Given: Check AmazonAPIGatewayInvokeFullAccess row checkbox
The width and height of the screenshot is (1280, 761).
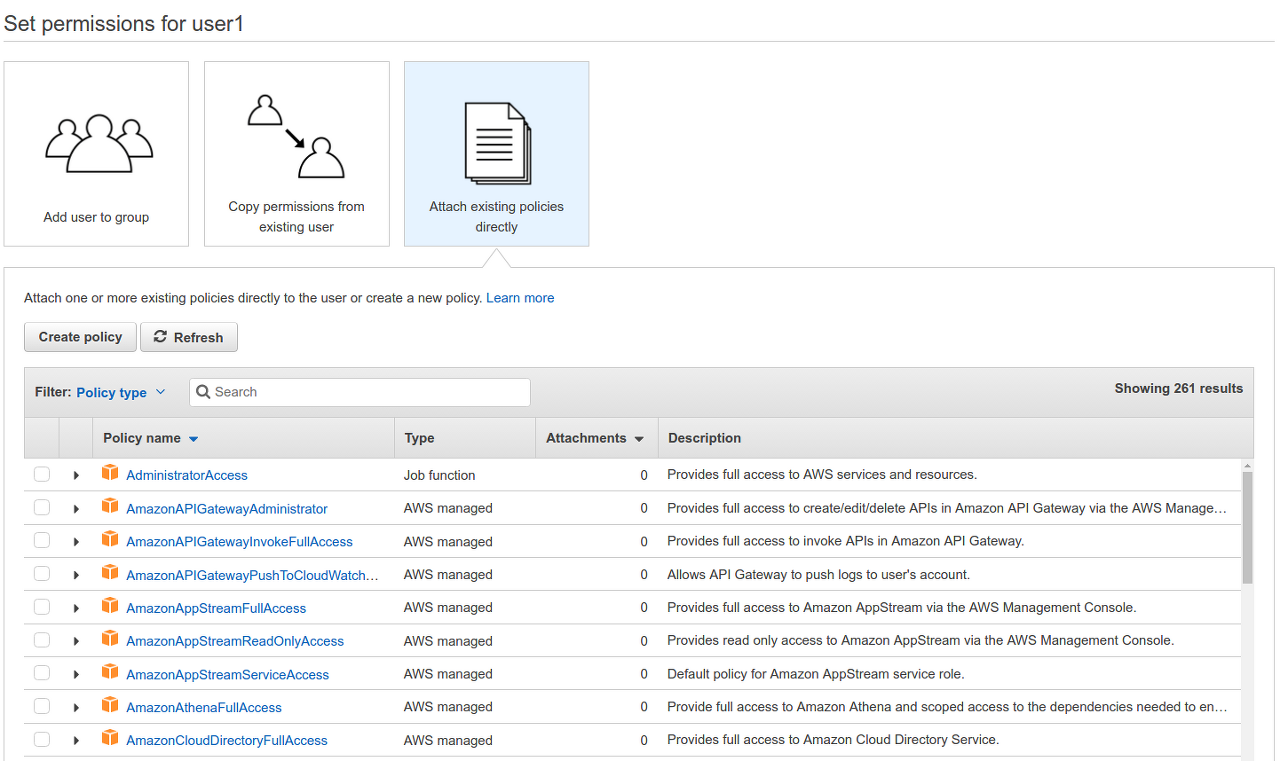Looking at the screenshot, I should 42,541.
